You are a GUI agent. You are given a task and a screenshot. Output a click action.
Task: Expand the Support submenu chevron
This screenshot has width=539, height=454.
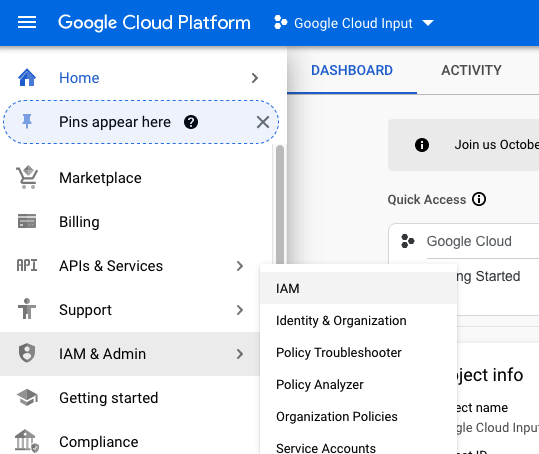[240, 310]
